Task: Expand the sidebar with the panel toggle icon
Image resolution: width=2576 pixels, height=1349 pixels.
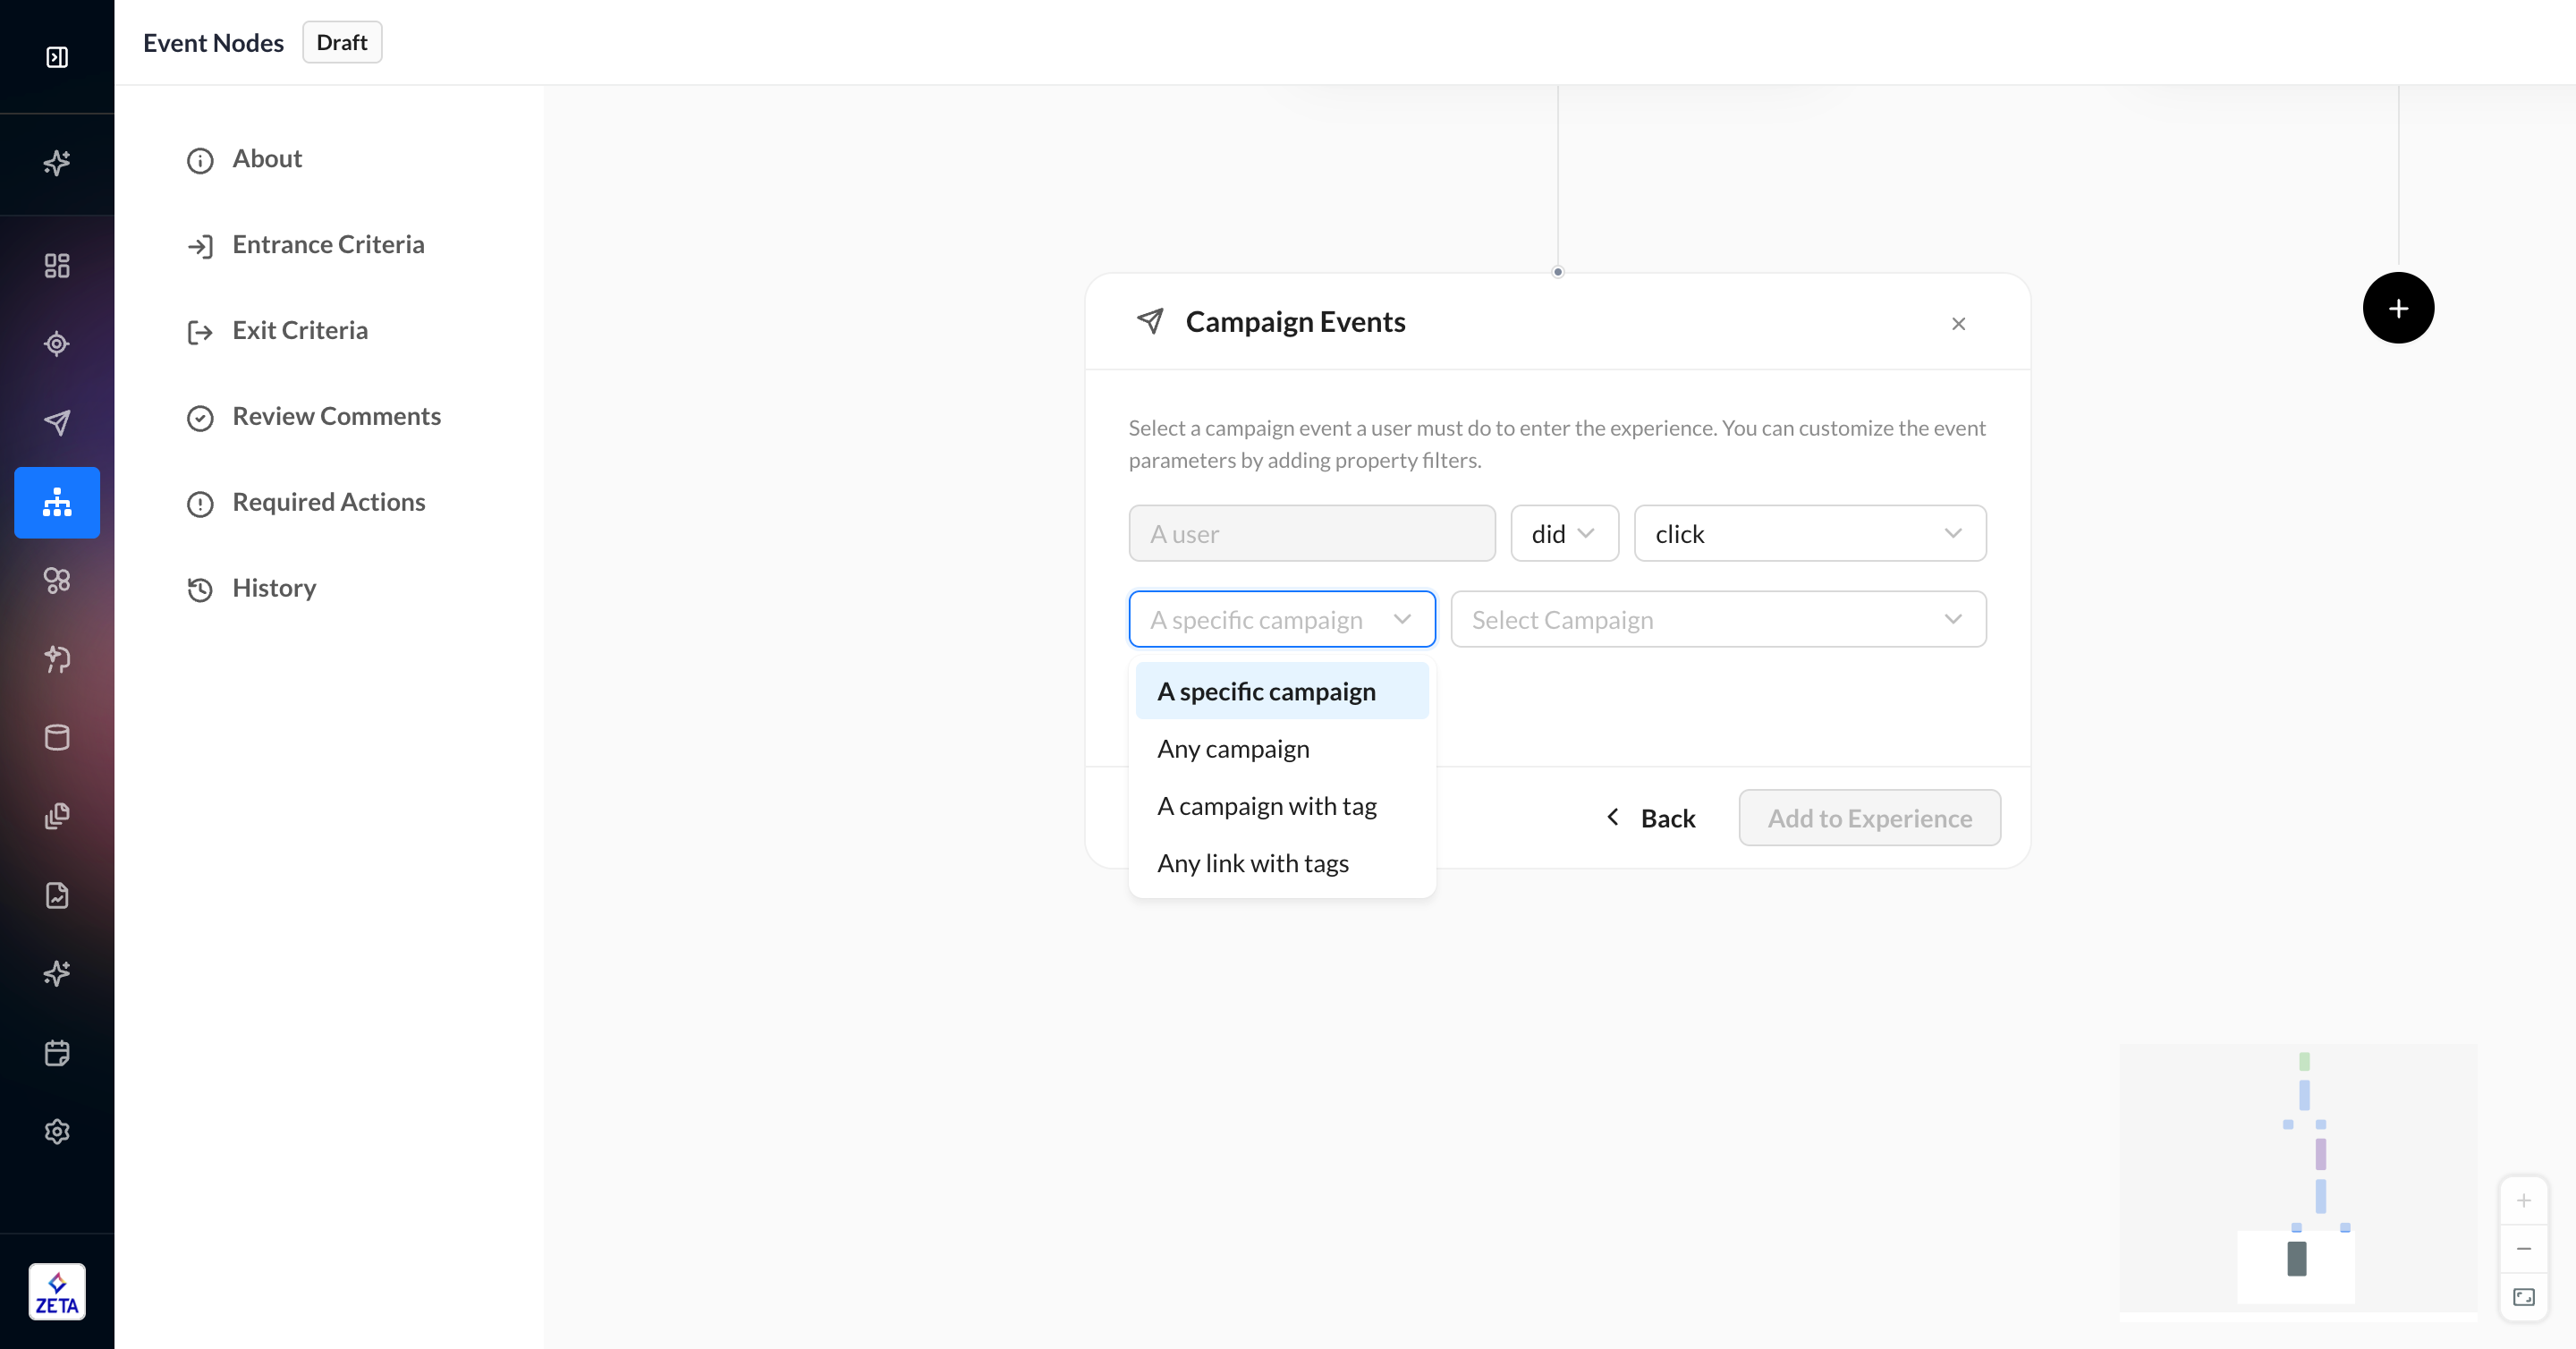Action: pyautogui.click(x=57, y=57)
